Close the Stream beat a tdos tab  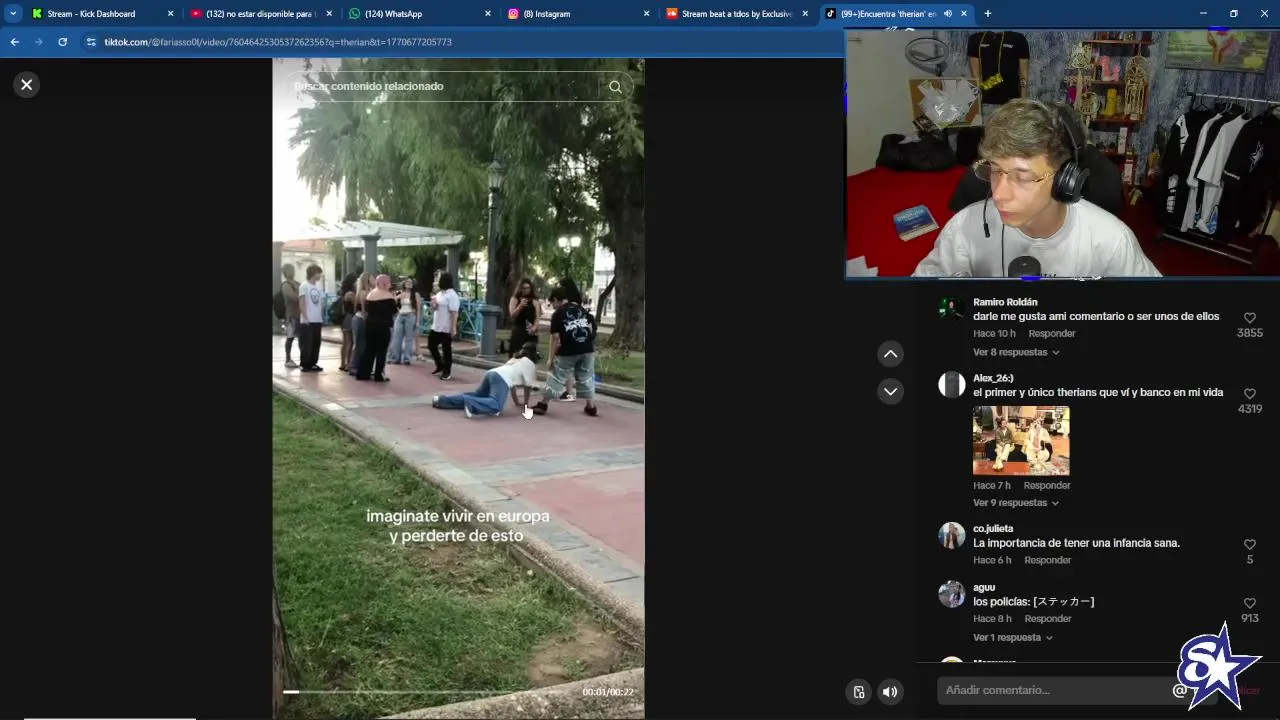point(805,14)
